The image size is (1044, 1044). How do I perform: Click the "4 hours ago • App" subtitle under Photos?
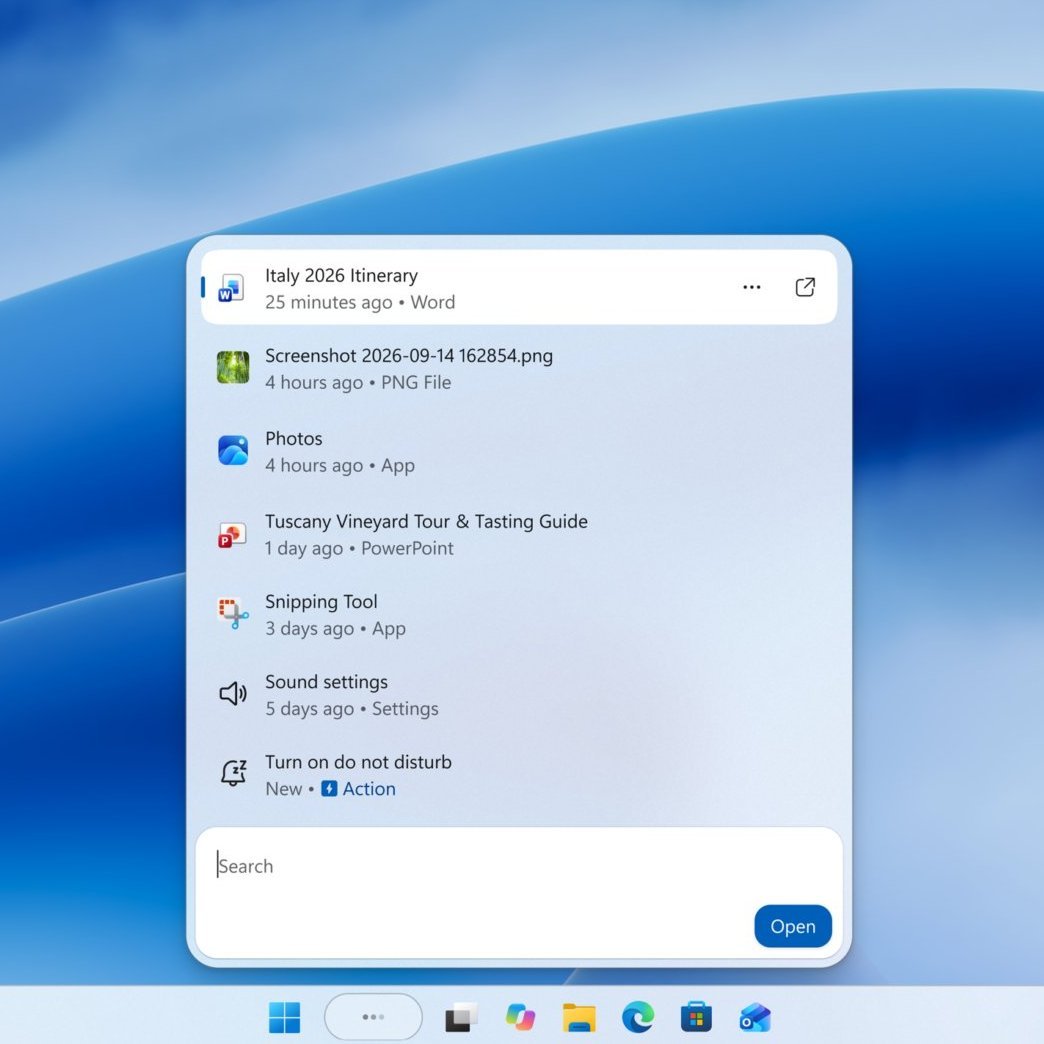click(340, 465)
